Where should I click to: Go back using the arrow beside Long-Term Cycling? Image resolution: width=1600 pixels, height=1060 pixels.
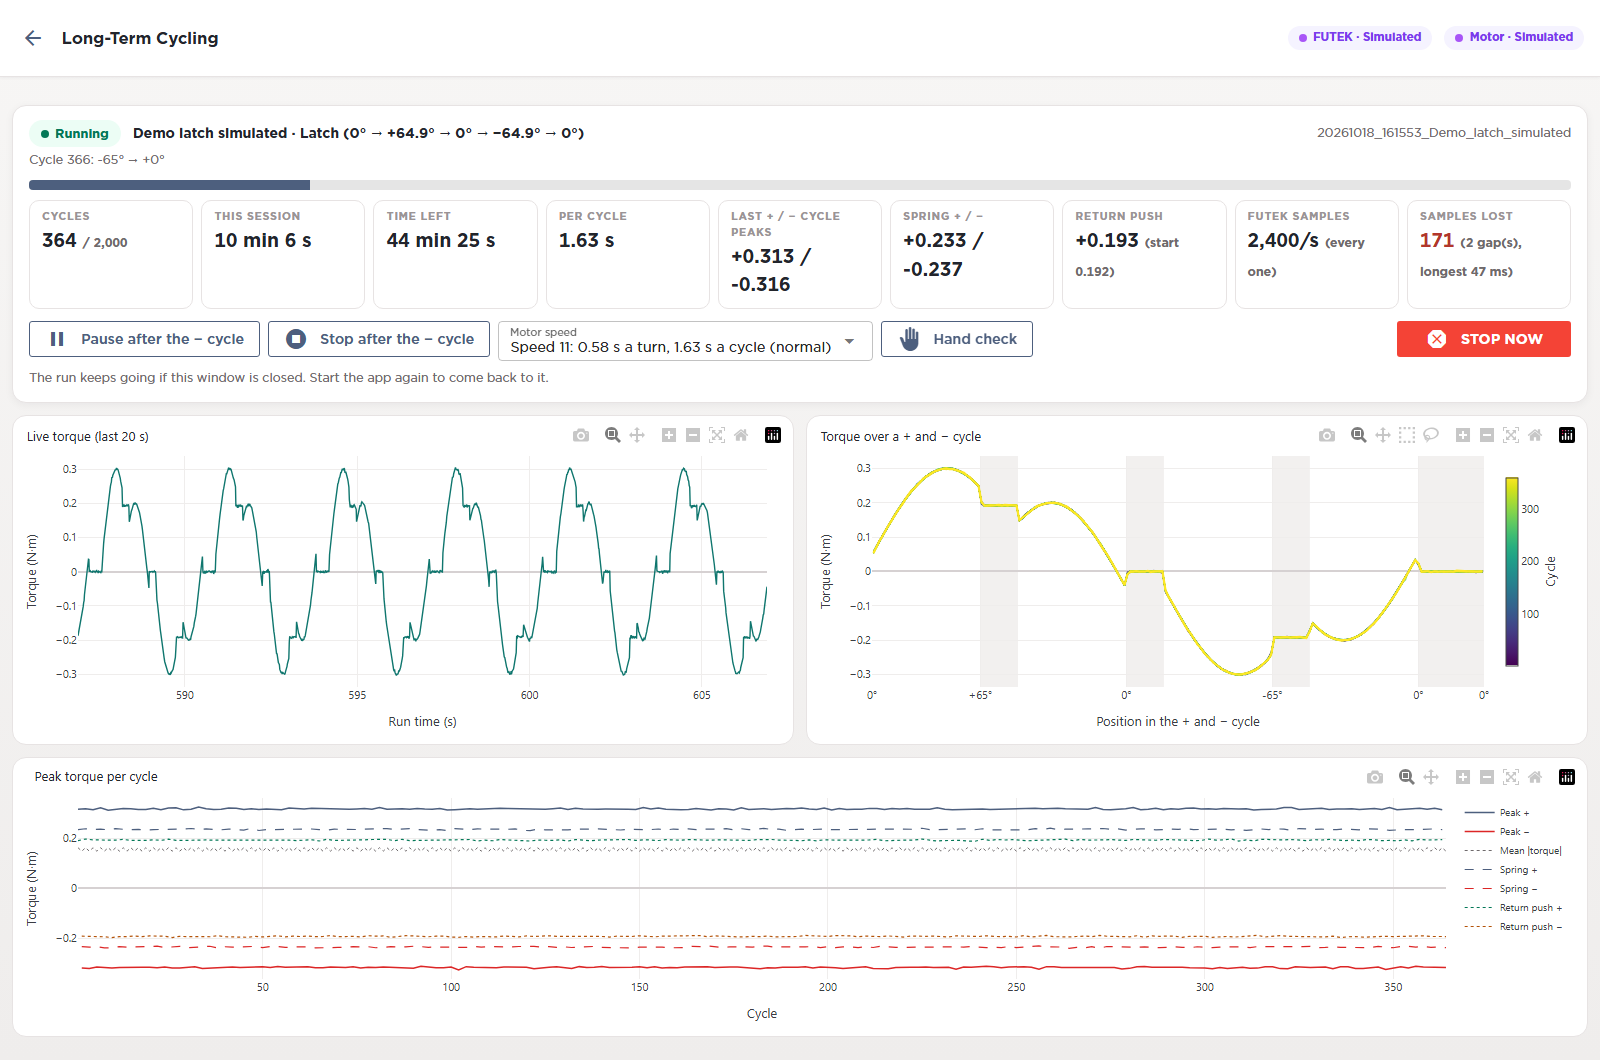tap(33, 38)
